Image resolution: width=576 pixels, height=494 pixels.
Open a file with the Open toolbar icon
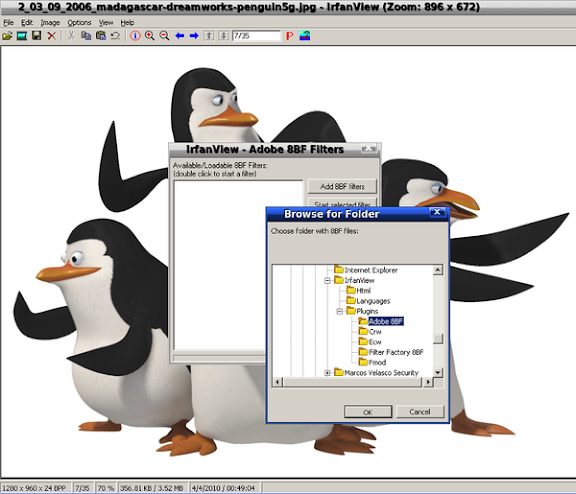pyautogui.click(x=7, y=36)
